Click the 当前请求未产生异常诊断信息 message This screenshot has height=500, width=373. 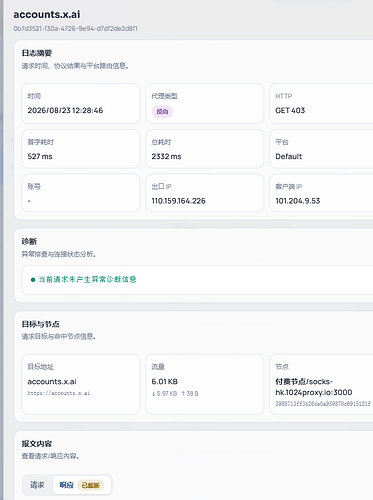87,279
